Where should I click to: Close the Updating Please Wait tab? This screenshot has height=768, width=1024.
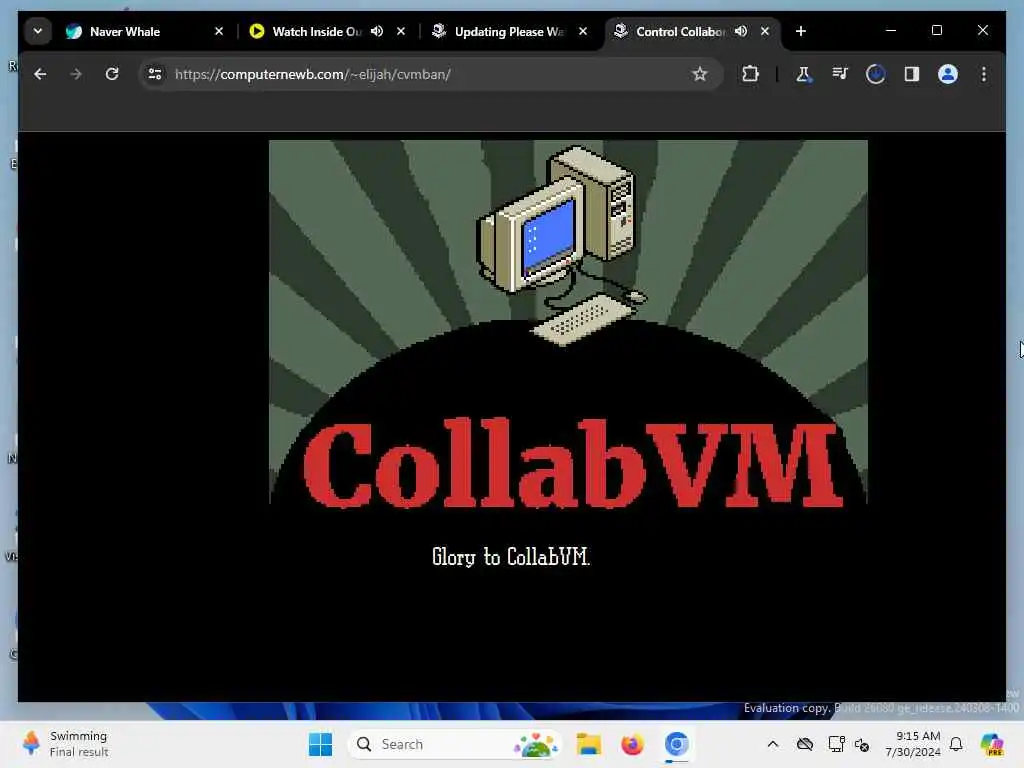point(583,31)
